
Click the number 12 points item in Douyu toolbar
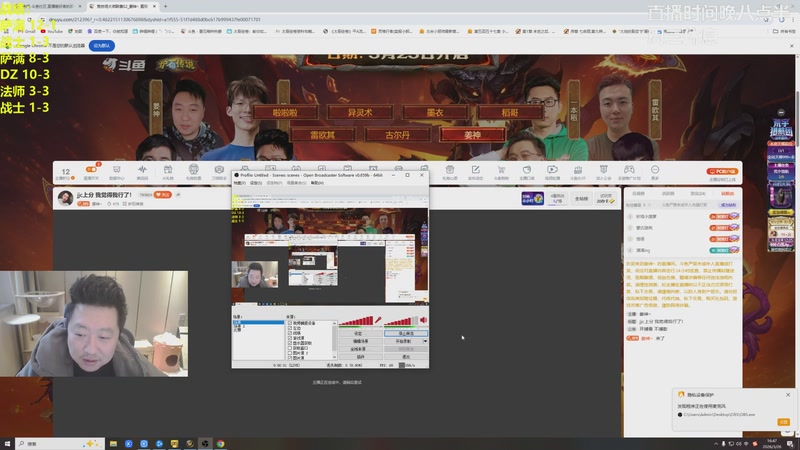(65, 172)
